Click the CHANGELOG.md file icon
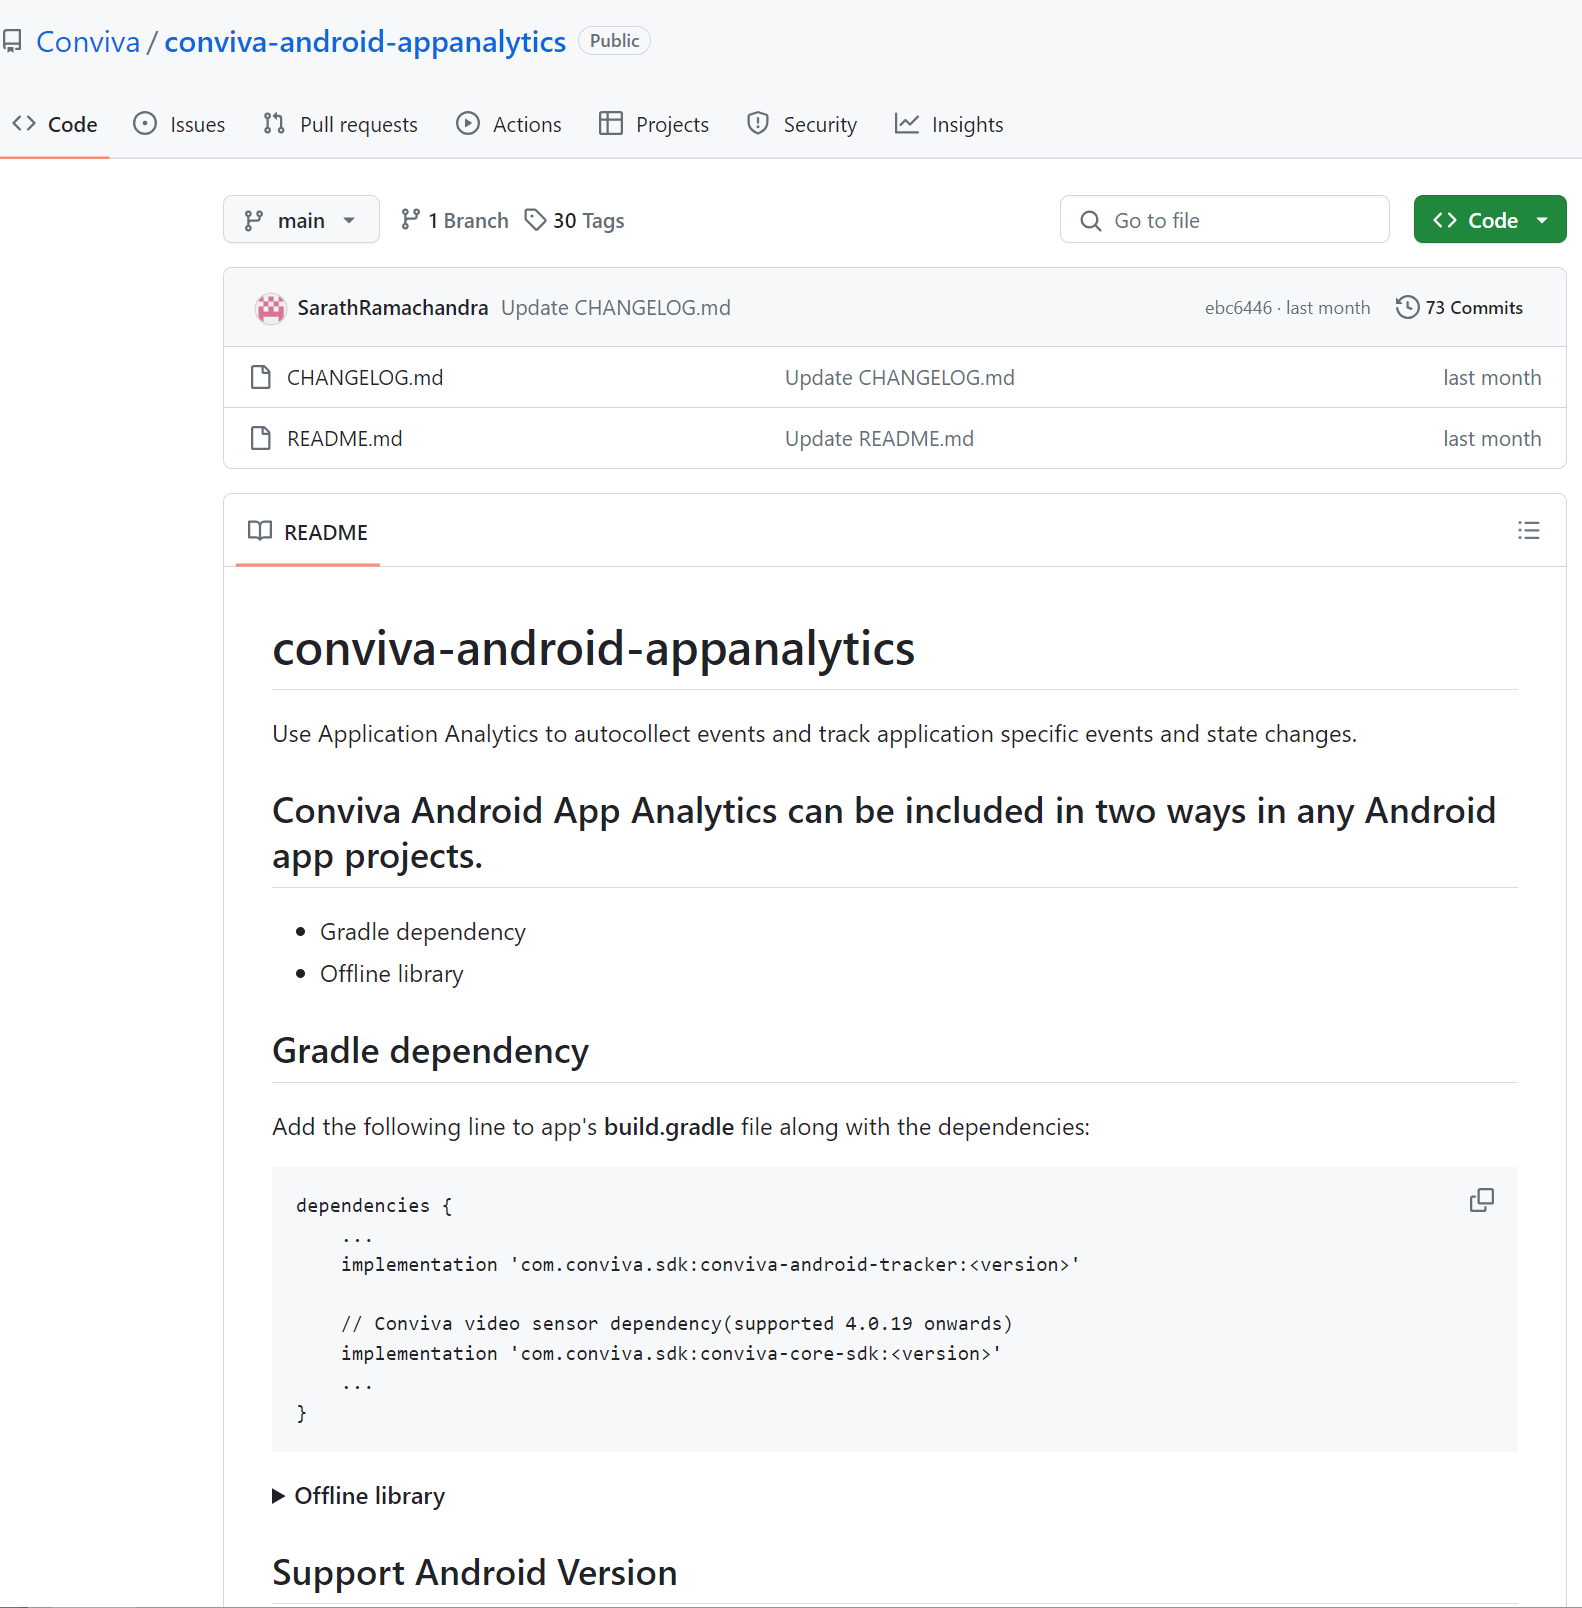1582x1608 pixels. [x=261, y=378]
